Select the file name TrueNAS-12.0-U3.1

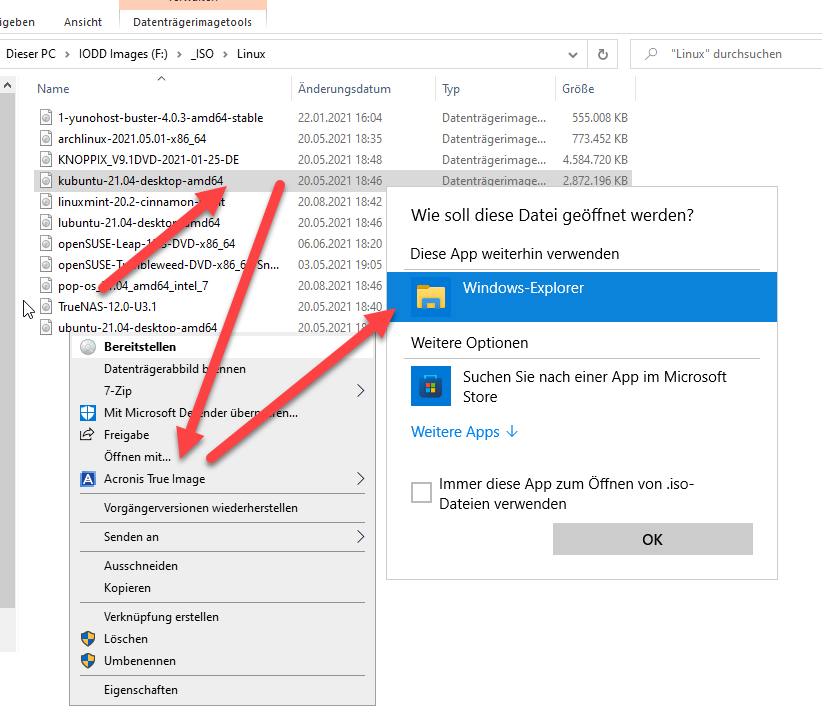(x=107, y=307)
